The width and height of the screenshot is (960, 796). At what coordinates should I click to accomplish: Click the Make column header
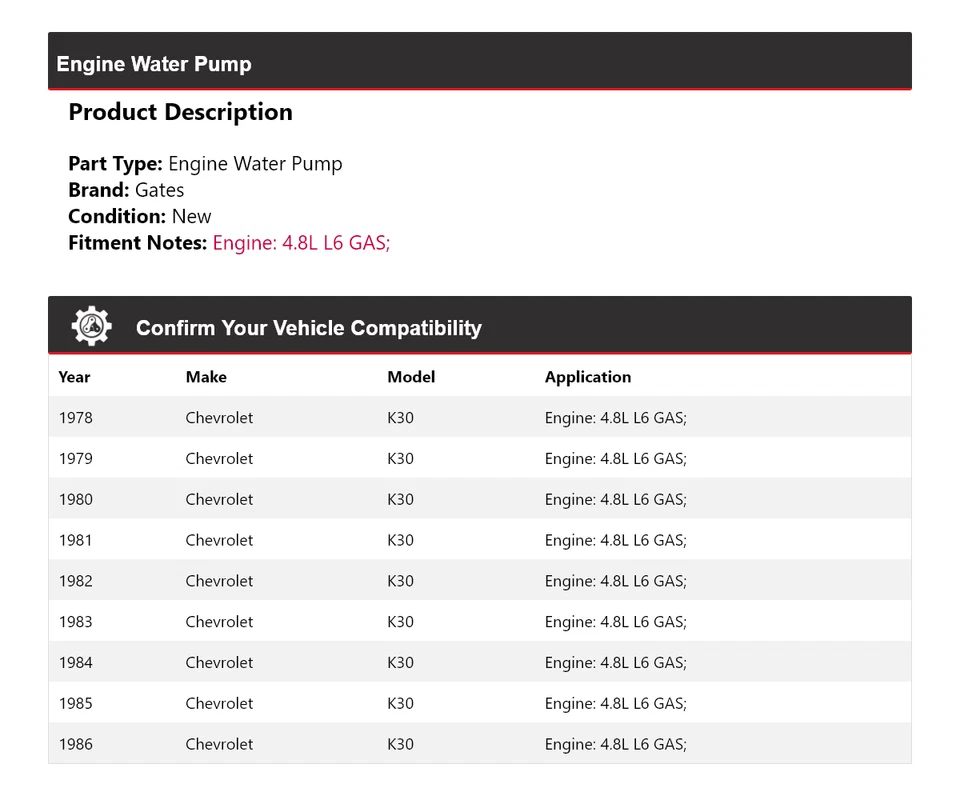click(x=206, y=377)
